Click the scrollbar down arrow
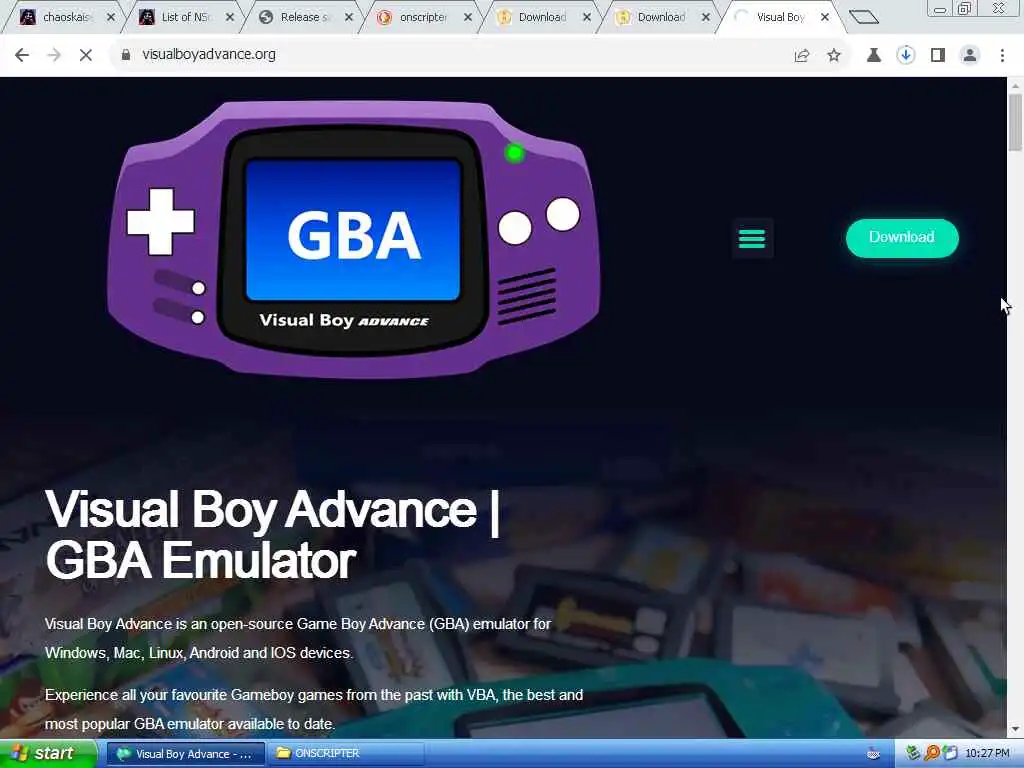This screenshot has height=768, width=1024. coord(1015,729)
